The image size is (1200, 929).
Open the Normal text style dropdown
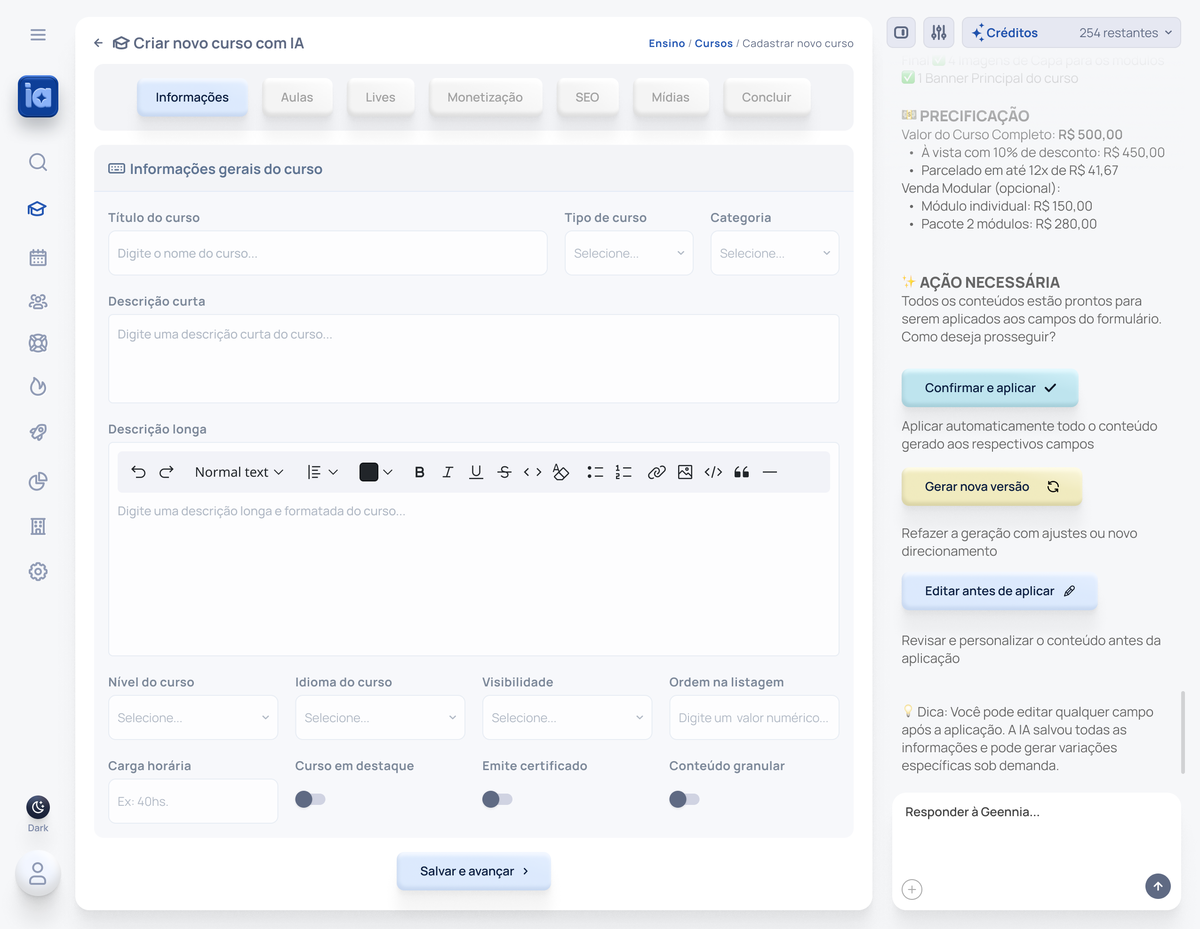tap(239, 472)
